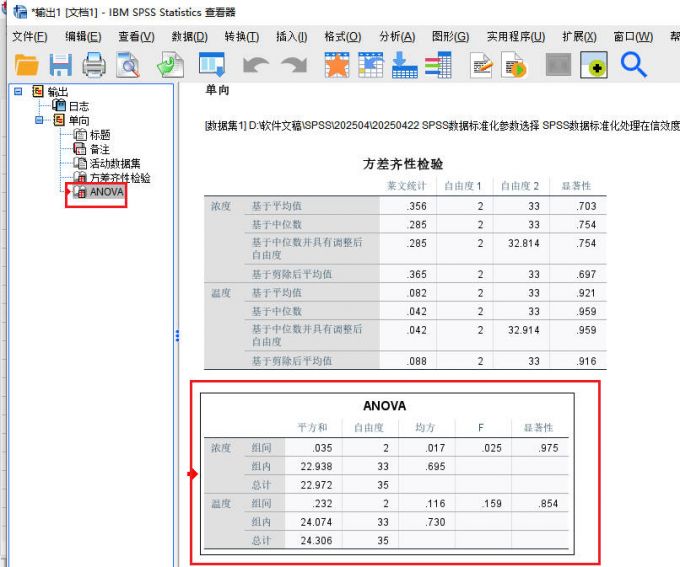680x567 pixels.
Task: Click the outline pane splitter handle
Action: [177, 335]
